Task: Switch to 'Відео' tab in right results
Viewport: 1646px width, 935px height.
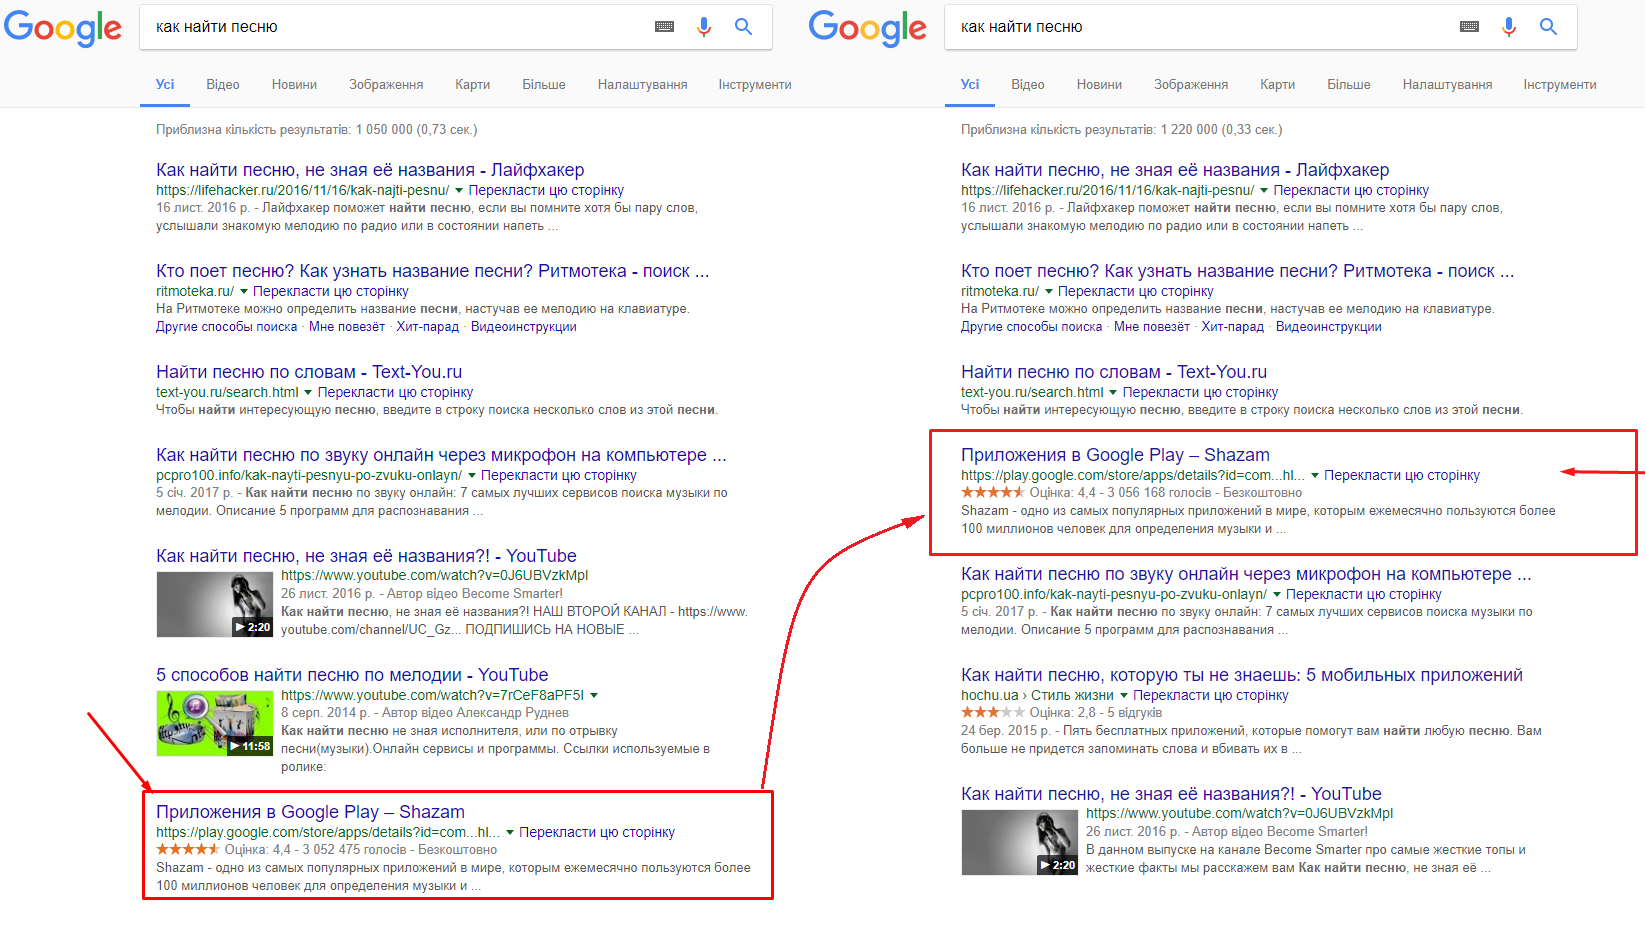Action: 1028,85
